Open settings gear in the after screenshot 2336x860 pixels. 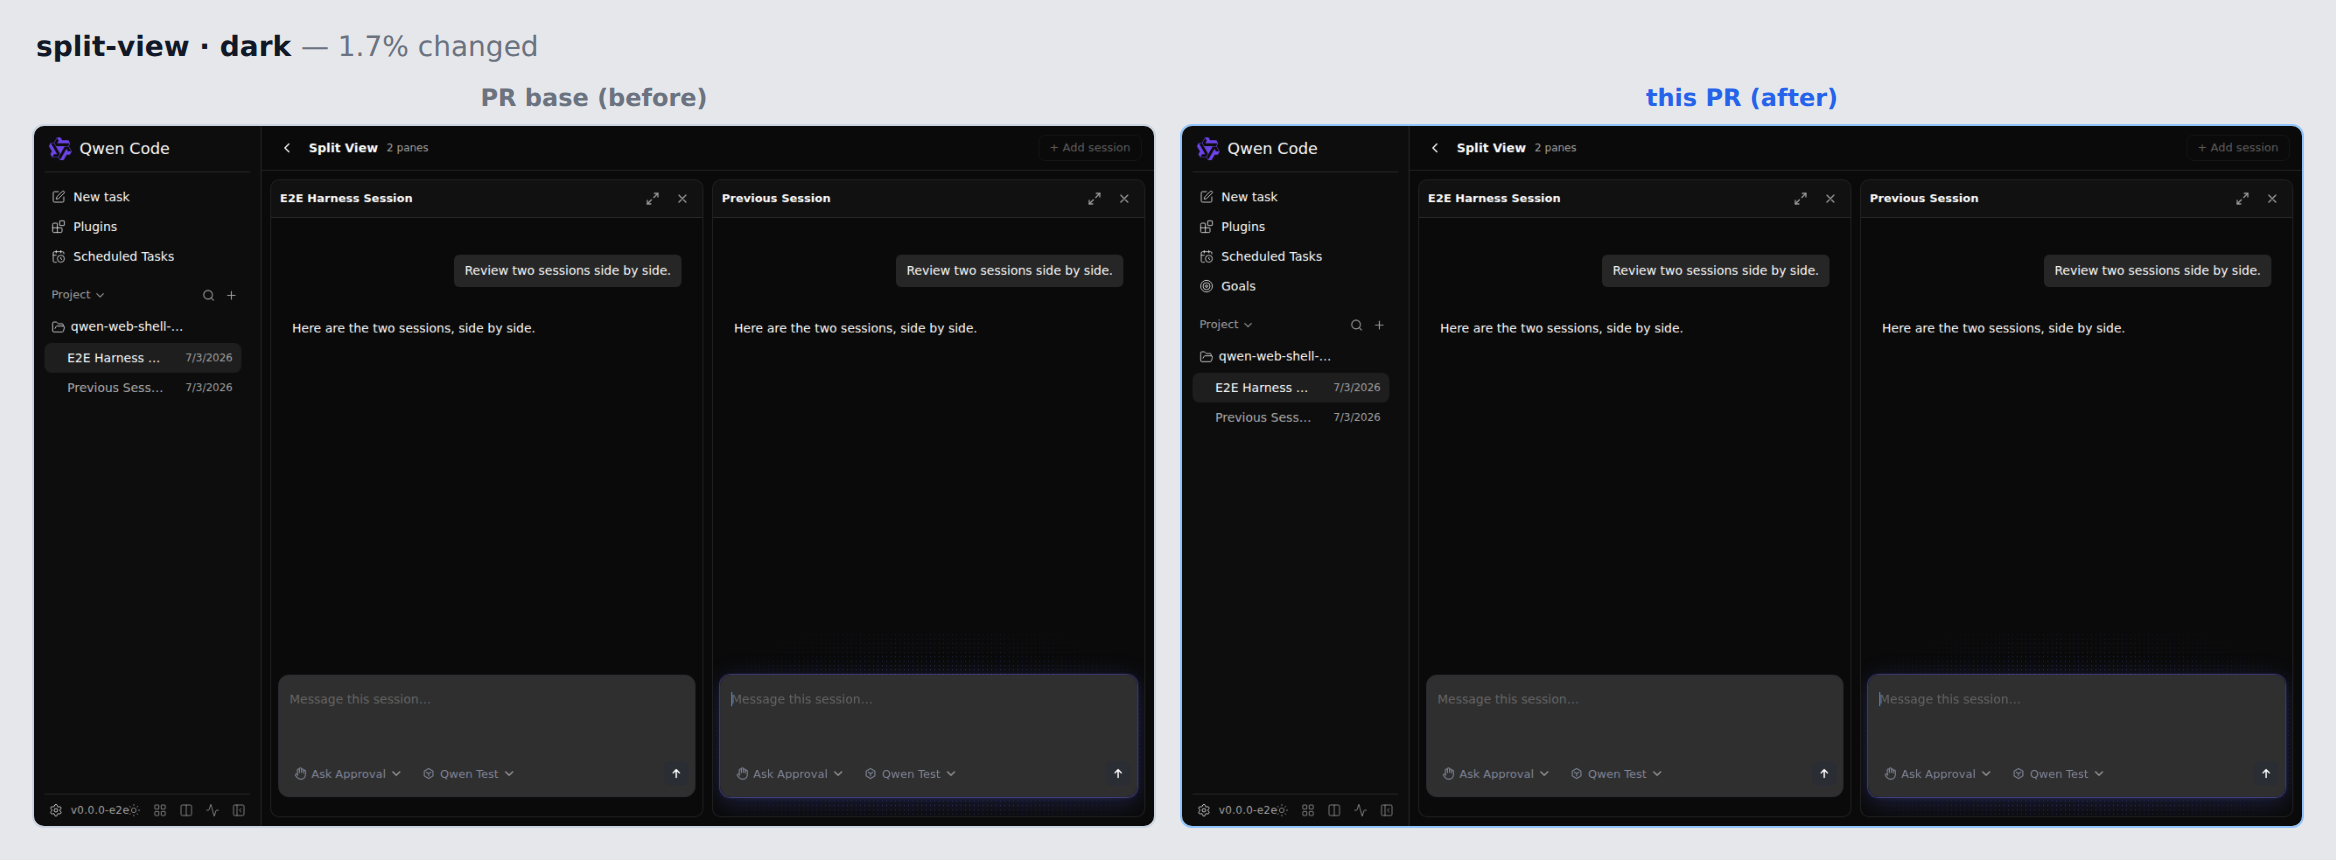(1204, 810)
